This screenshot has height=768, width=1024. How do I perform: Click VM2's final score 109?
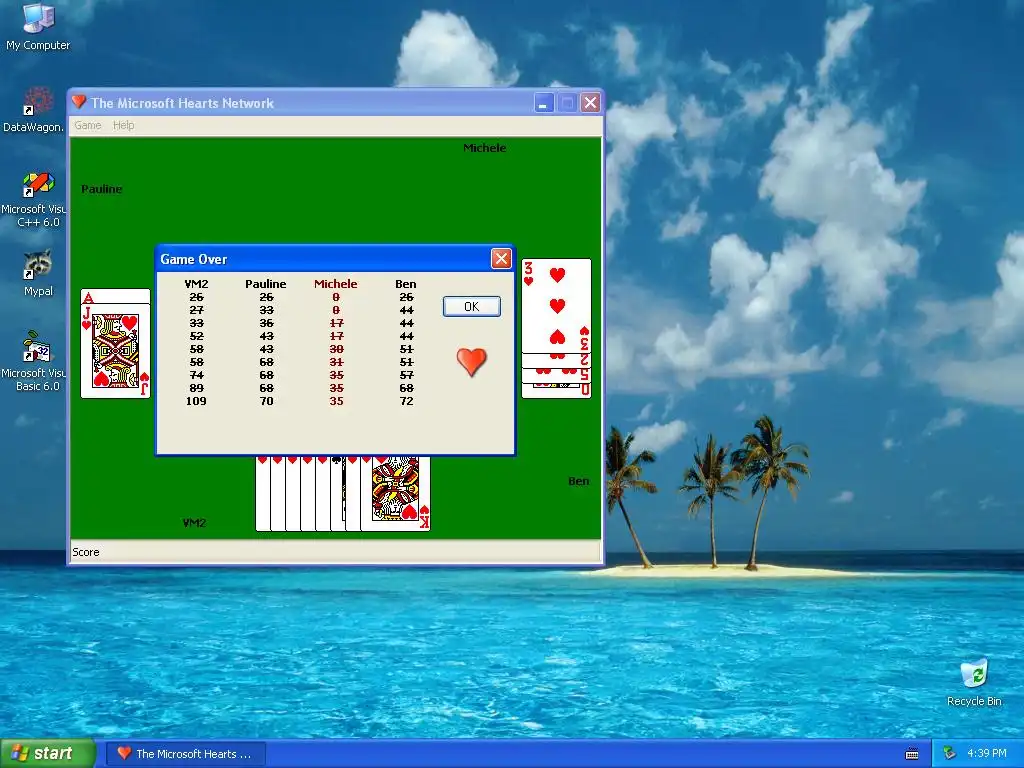coord(196,401)
